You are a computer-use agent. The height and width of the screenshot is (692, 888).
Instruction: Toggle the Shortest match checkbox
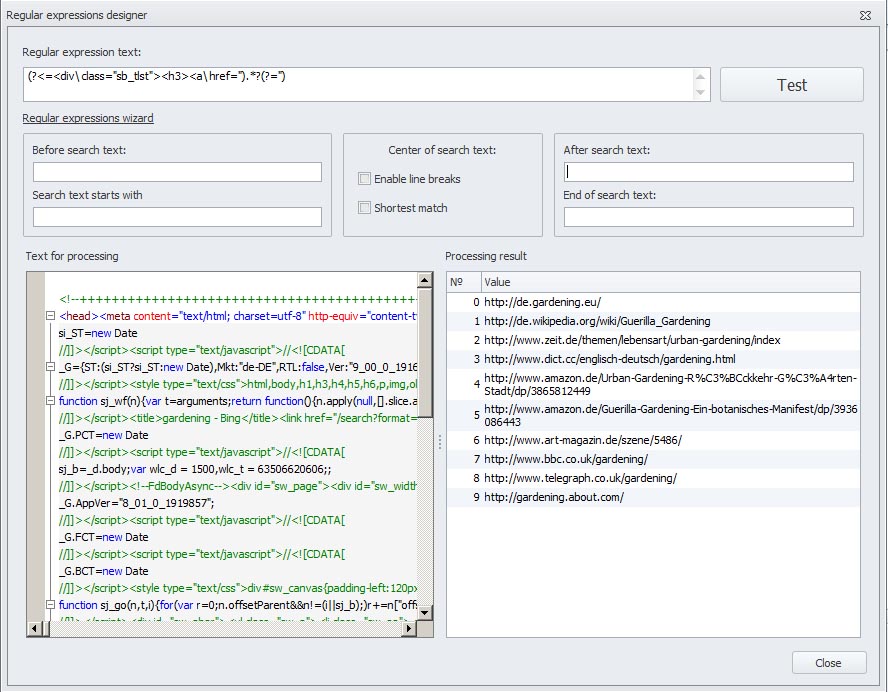coord(364,208)
